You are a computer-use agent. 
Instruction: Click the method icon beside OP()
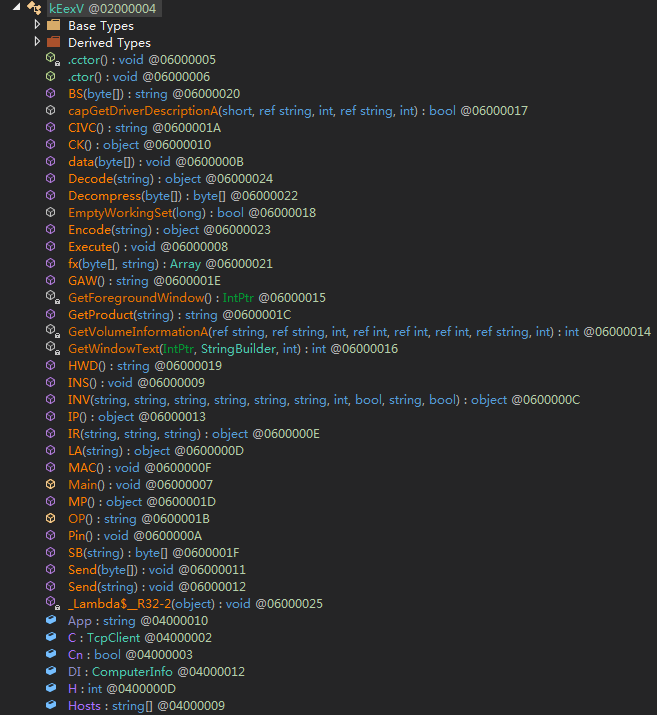(51, 518)
